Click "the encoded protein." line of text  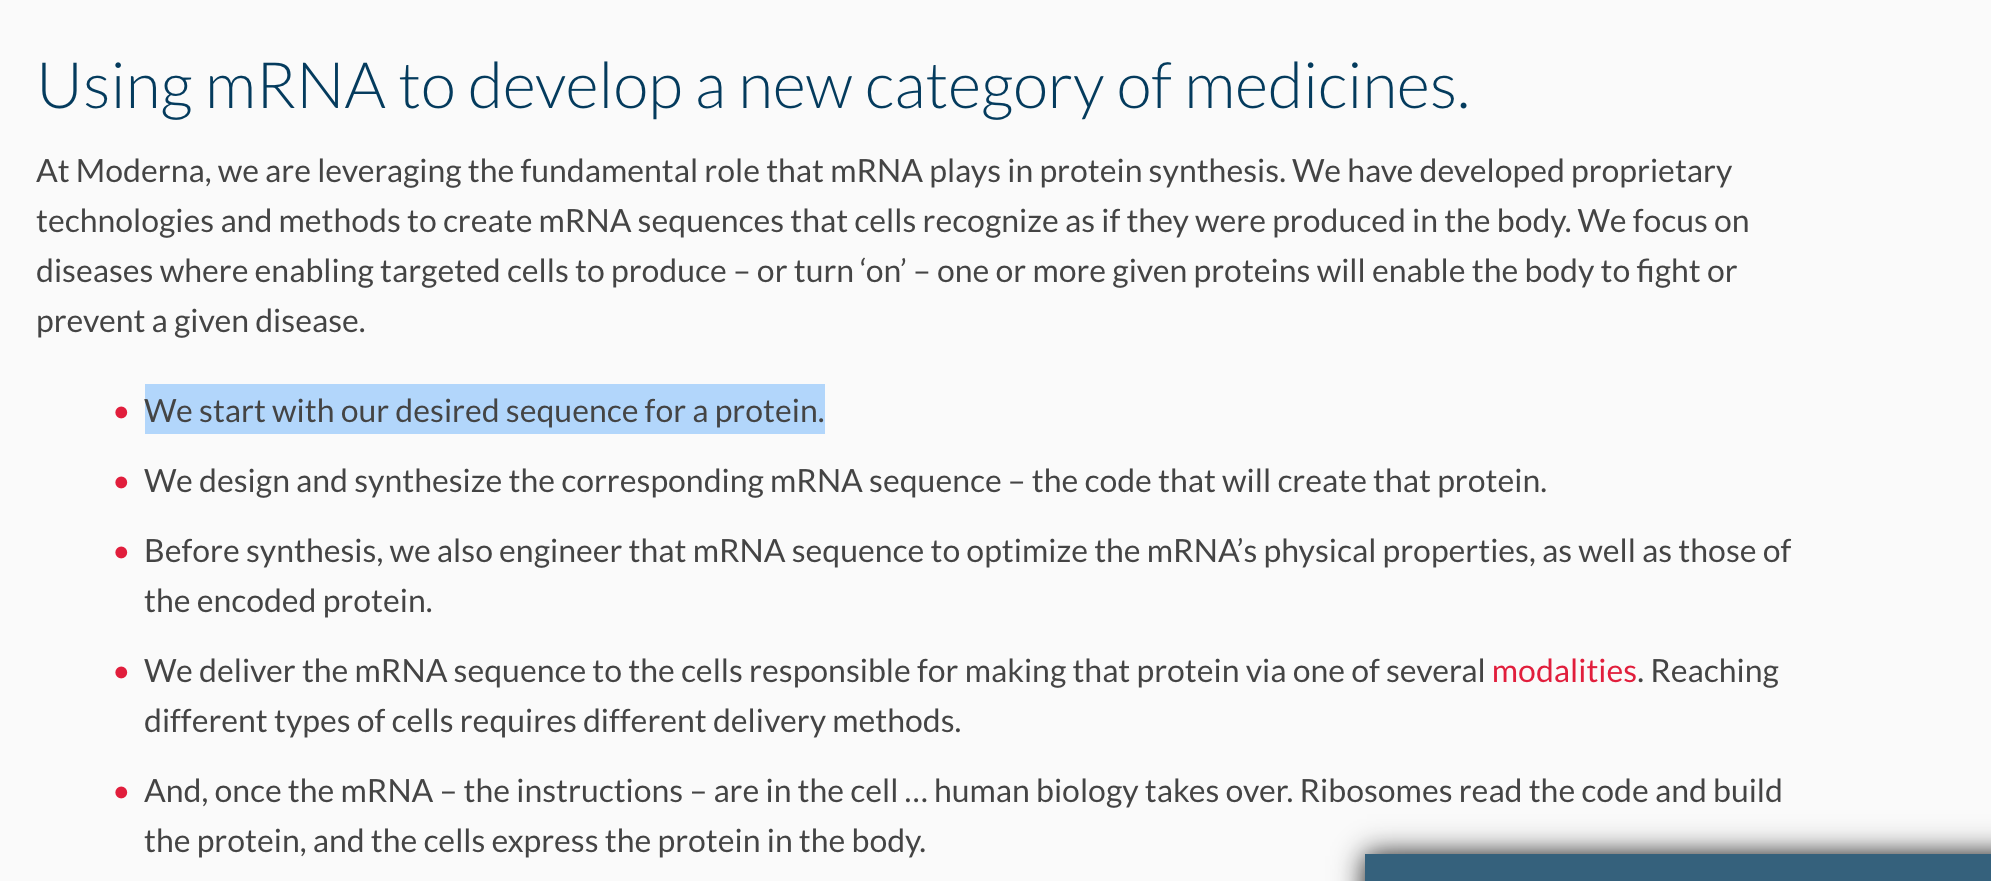[x=288, y=601]
